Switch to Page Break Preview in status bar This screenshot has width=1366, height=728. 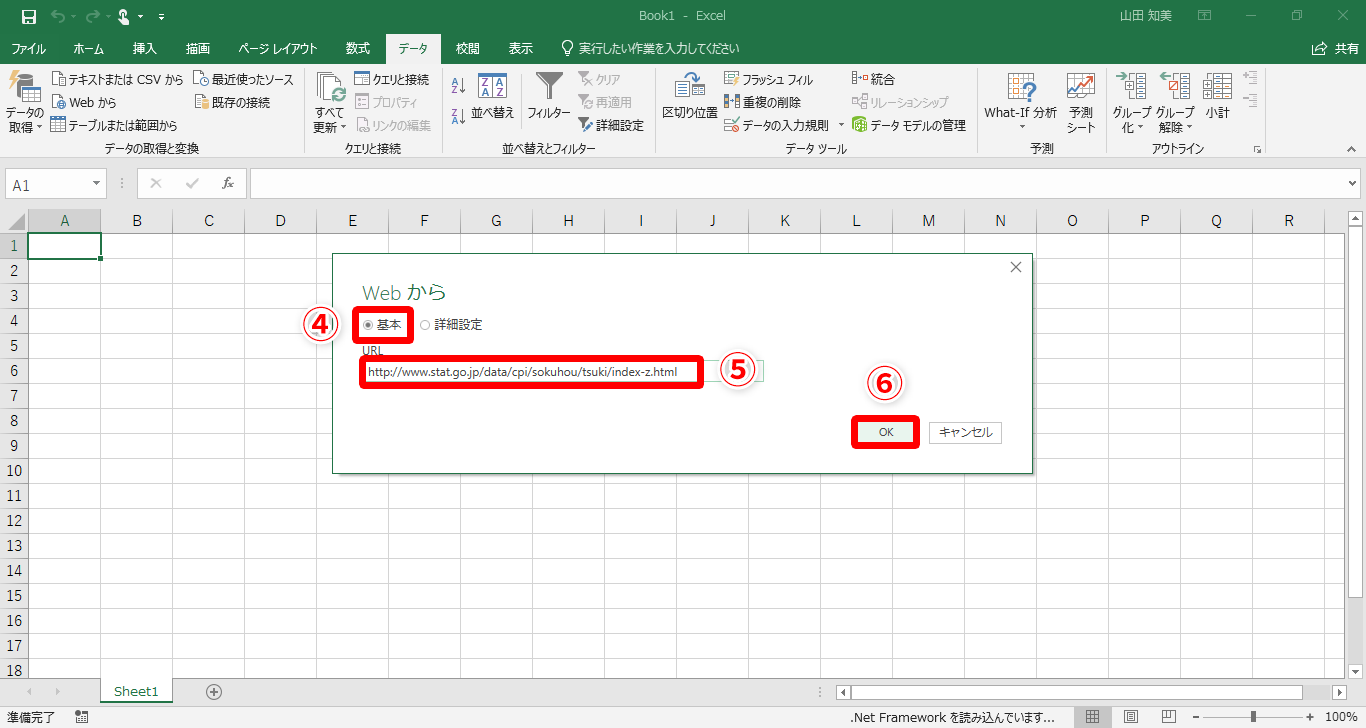[x=1167, y=717]
